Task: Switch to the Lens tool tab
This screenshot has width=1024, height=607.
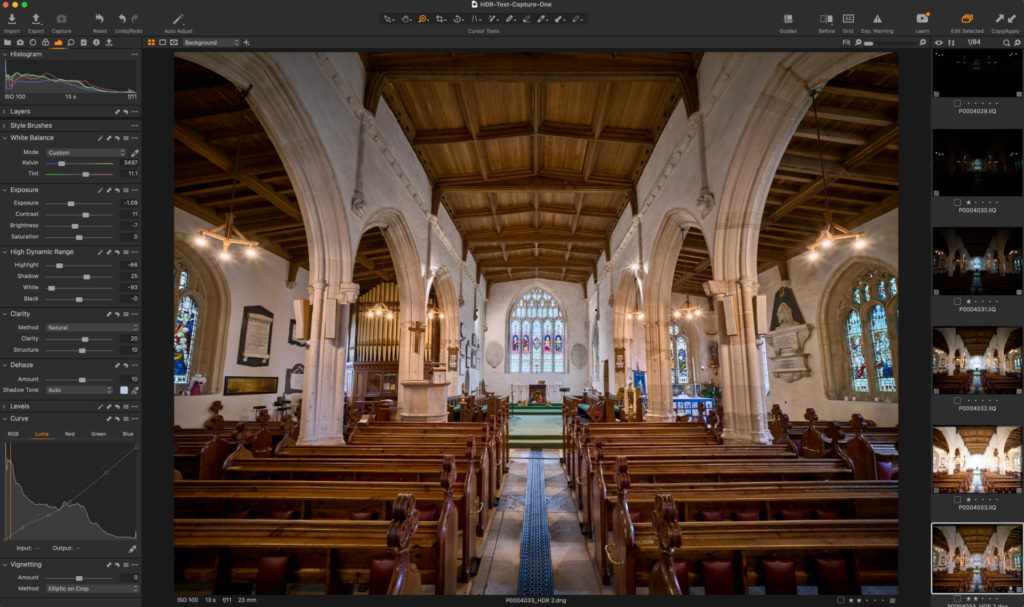Action: click(33, 42)
